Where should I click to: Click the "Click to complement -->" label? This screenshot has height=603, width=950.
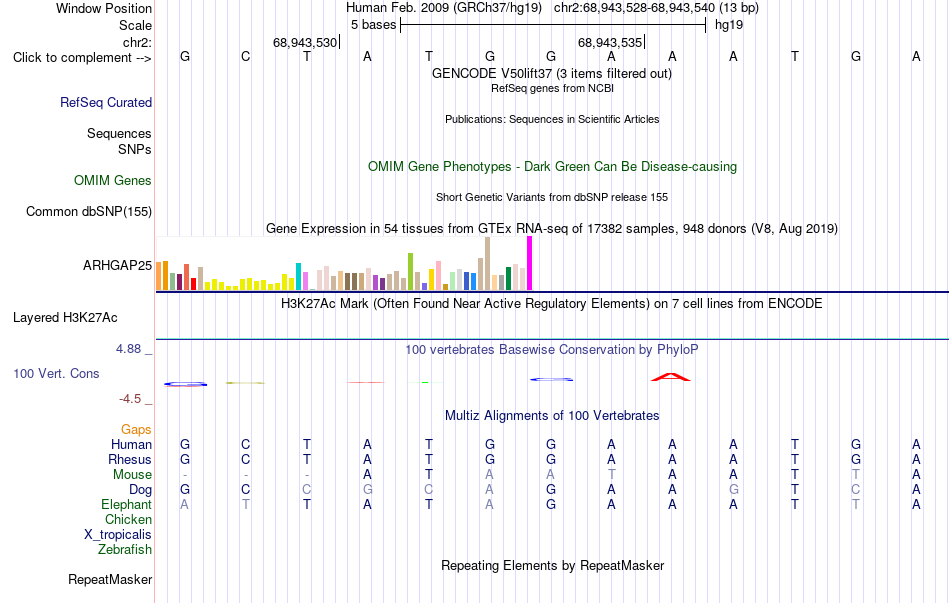82,58
